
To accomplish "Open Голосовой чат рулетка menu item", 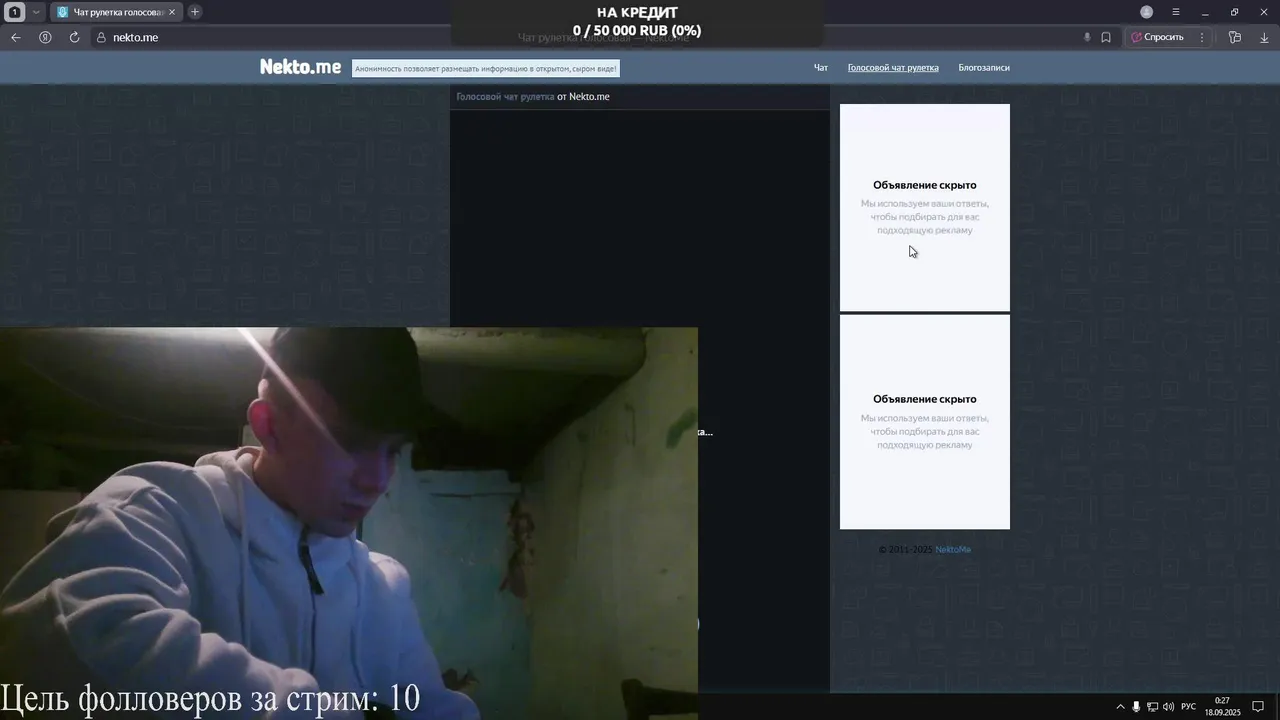I will click(893, 68).
